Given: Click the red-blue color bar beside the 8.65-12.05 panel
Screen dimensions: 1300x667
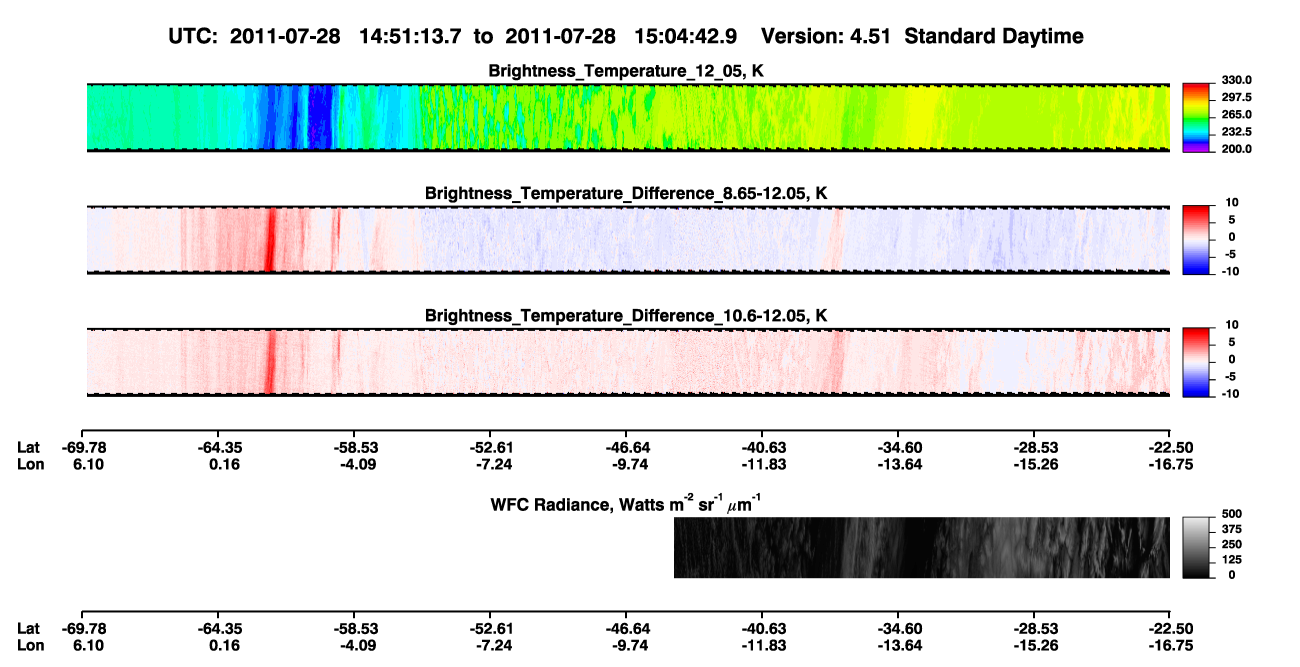Looking at the screenshot, I should (x=1196, y=238).
